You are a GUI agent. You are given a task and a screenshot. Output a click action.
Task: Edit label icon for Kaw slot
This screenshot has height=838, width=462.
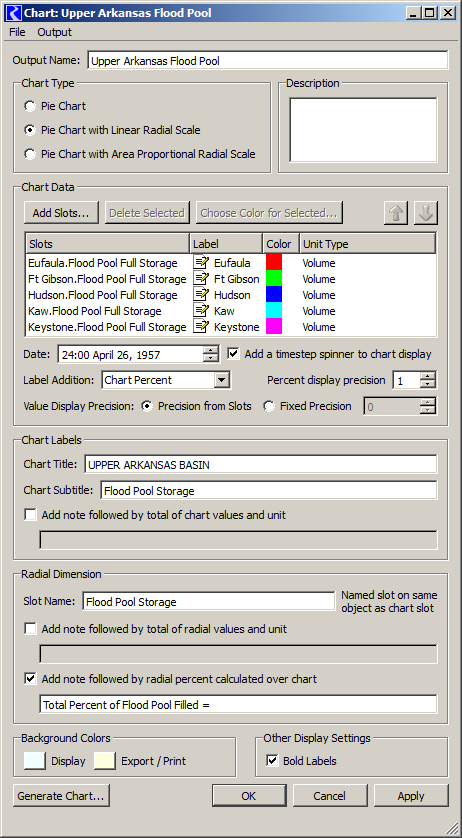coord(201,311)
